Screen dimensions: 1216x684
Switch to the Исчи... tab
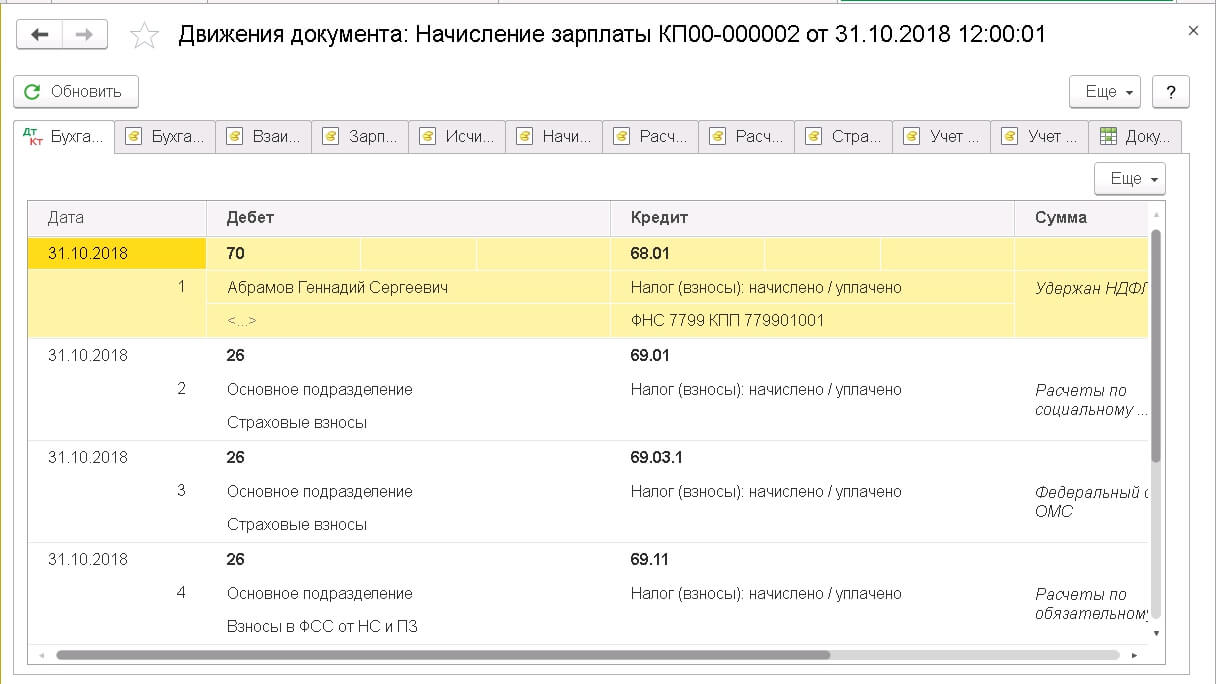click(x=458, y=137)
